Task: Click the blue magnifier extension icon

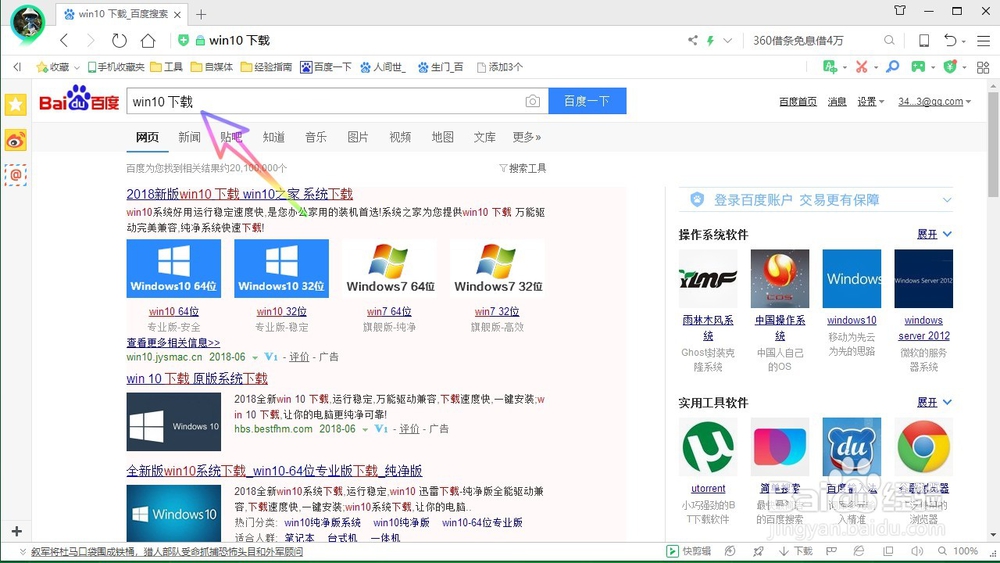Action: pyautogui.click(x=893, y=66)
